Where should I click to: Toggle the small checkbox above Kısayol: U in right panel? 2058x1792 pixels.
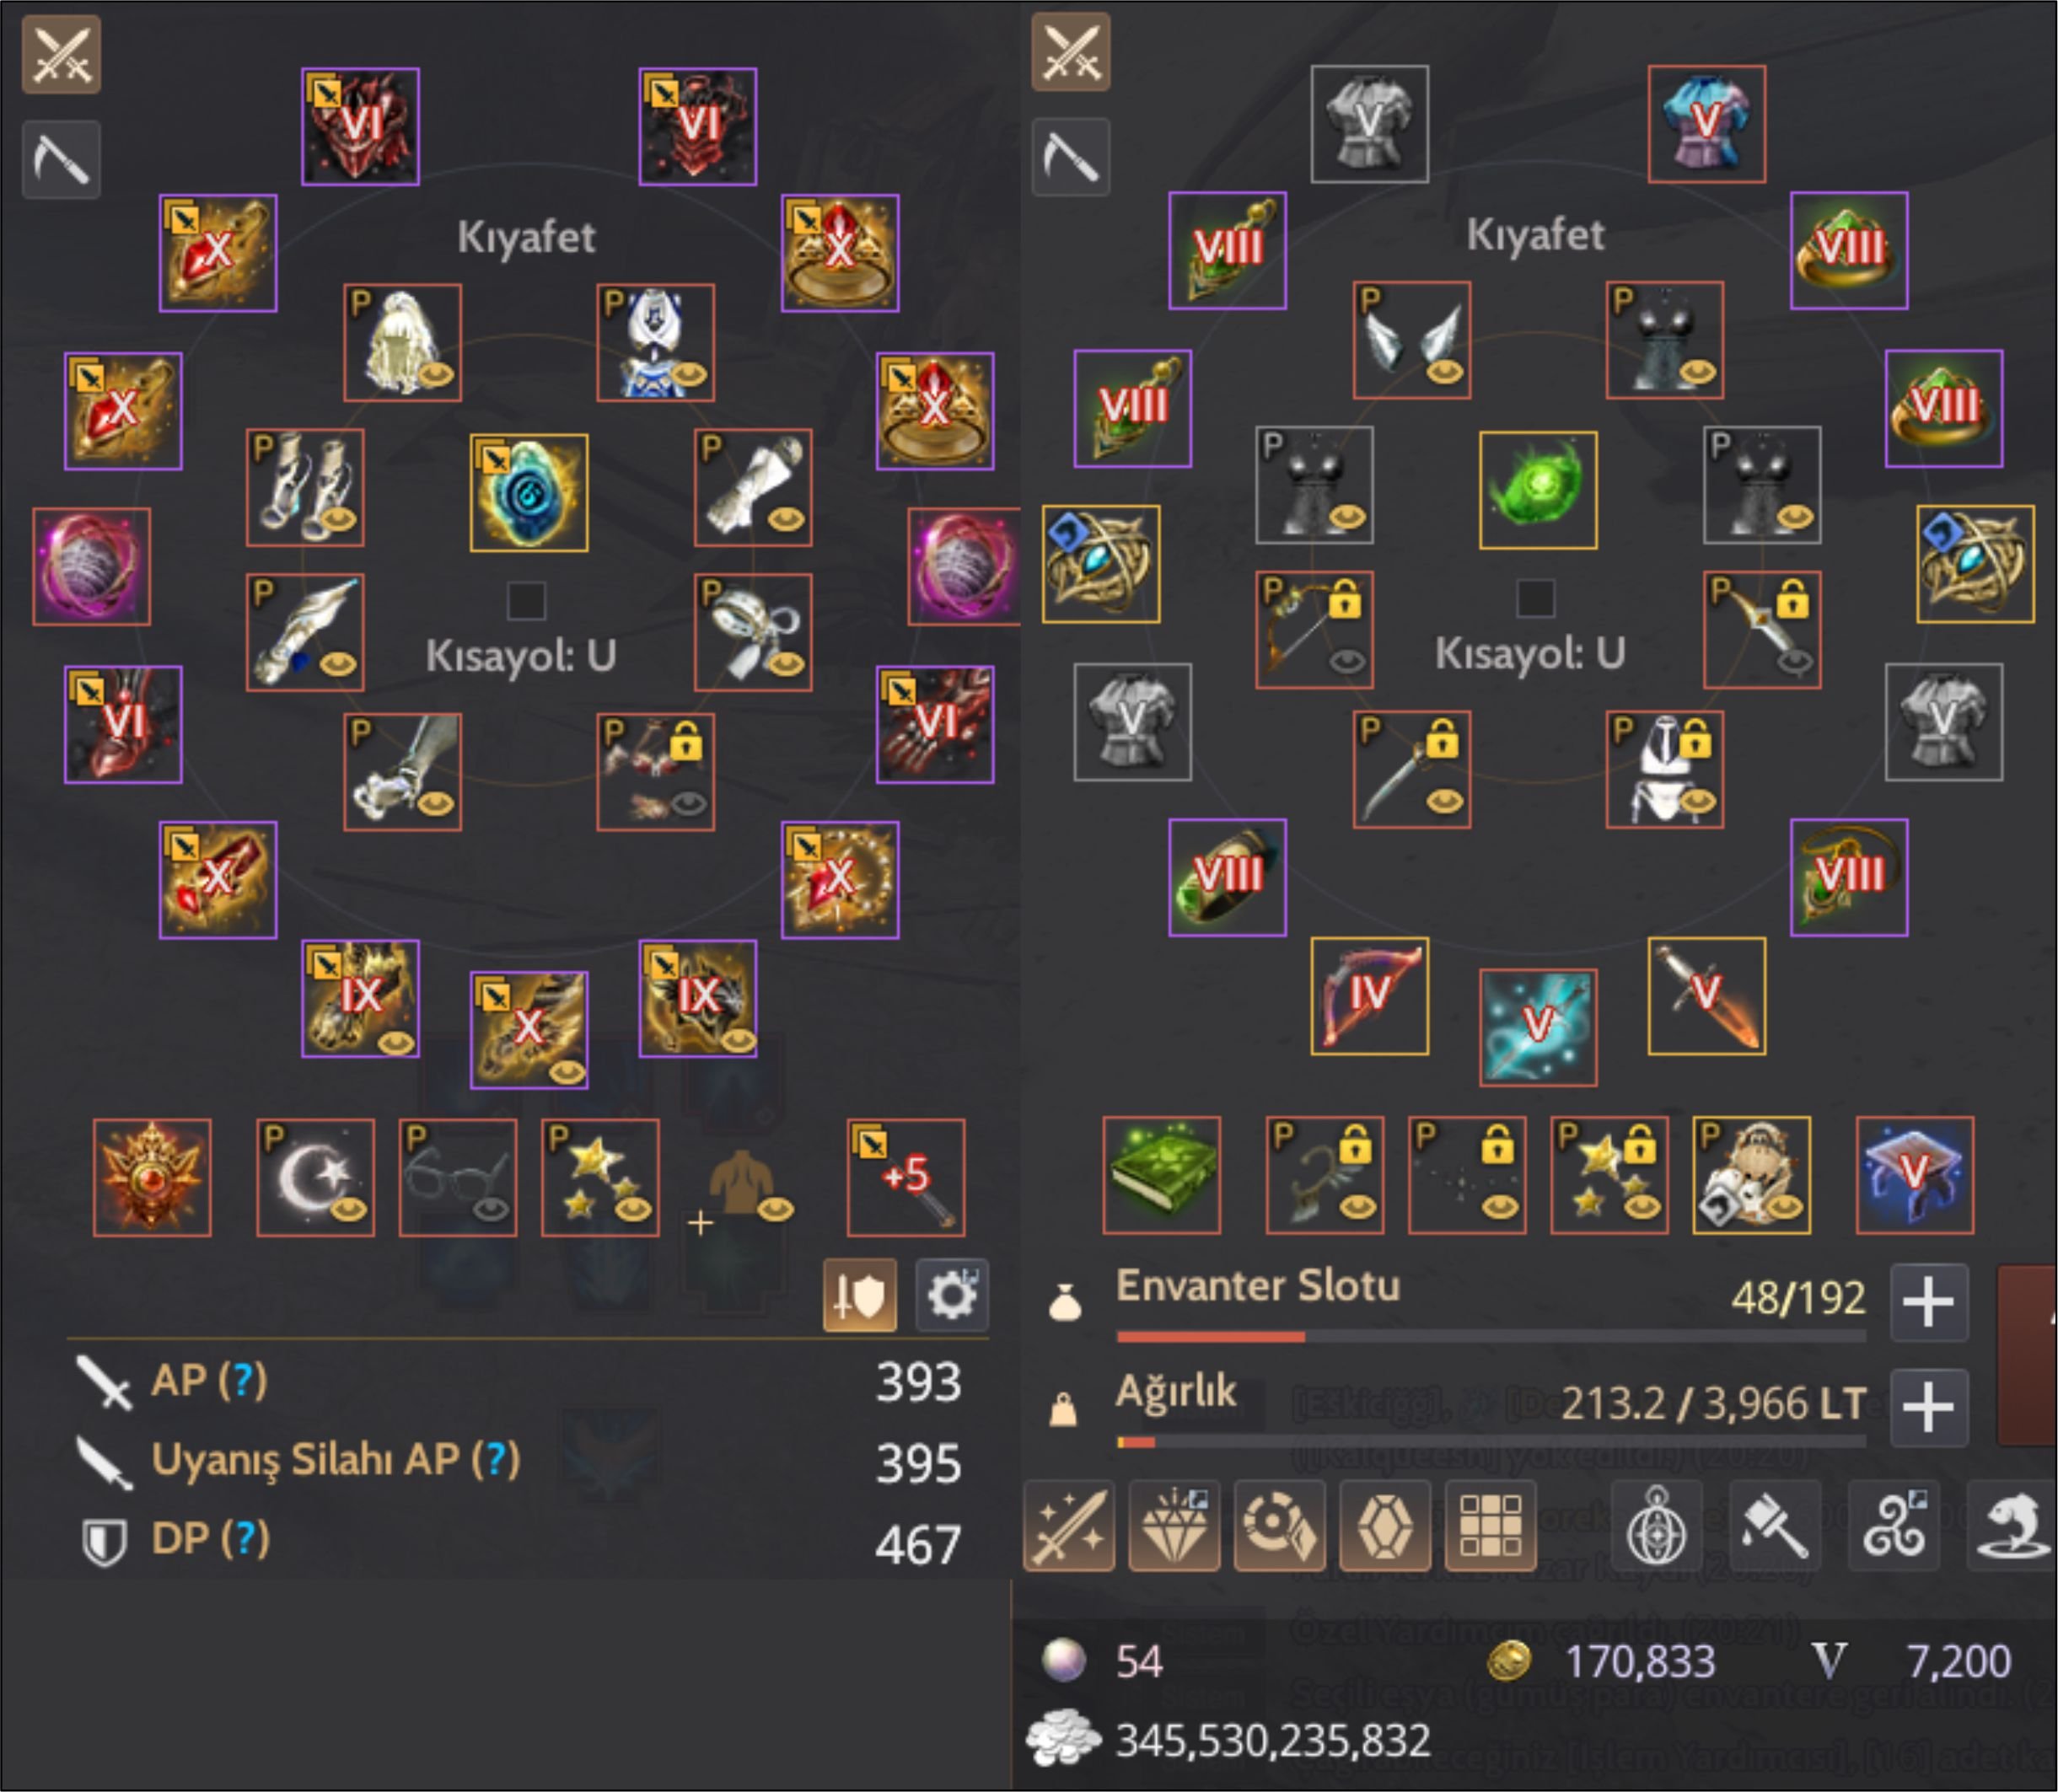click(x=1535, y=598)
